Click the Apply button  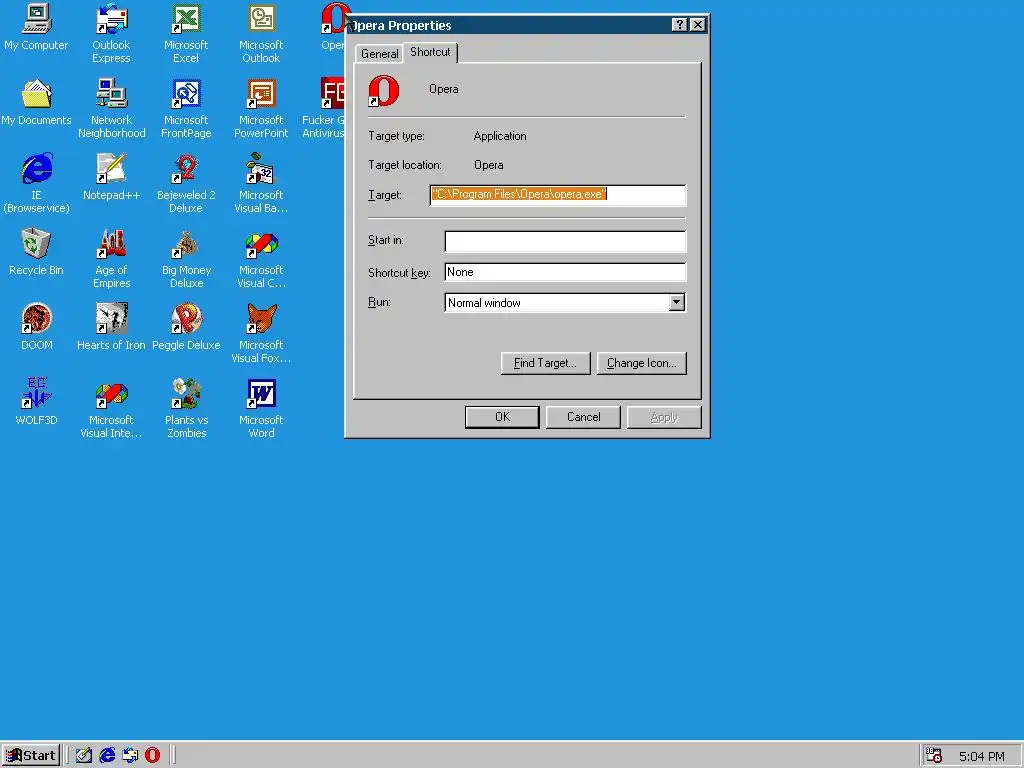click(x=664, y=417)
